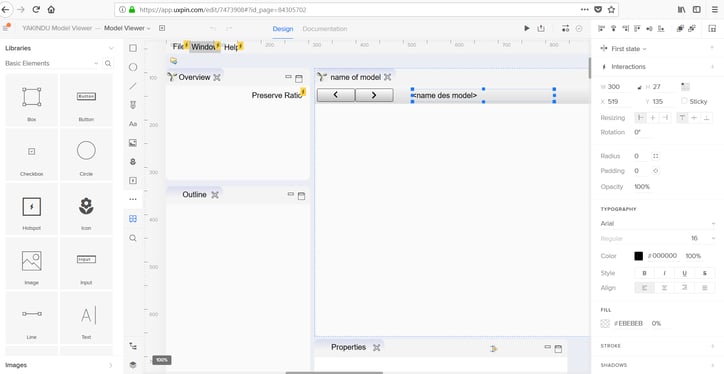Click the search icon in the Libraries panel
Image resolution: width=724 pixels, height=374 pixels.
(108, 63)
